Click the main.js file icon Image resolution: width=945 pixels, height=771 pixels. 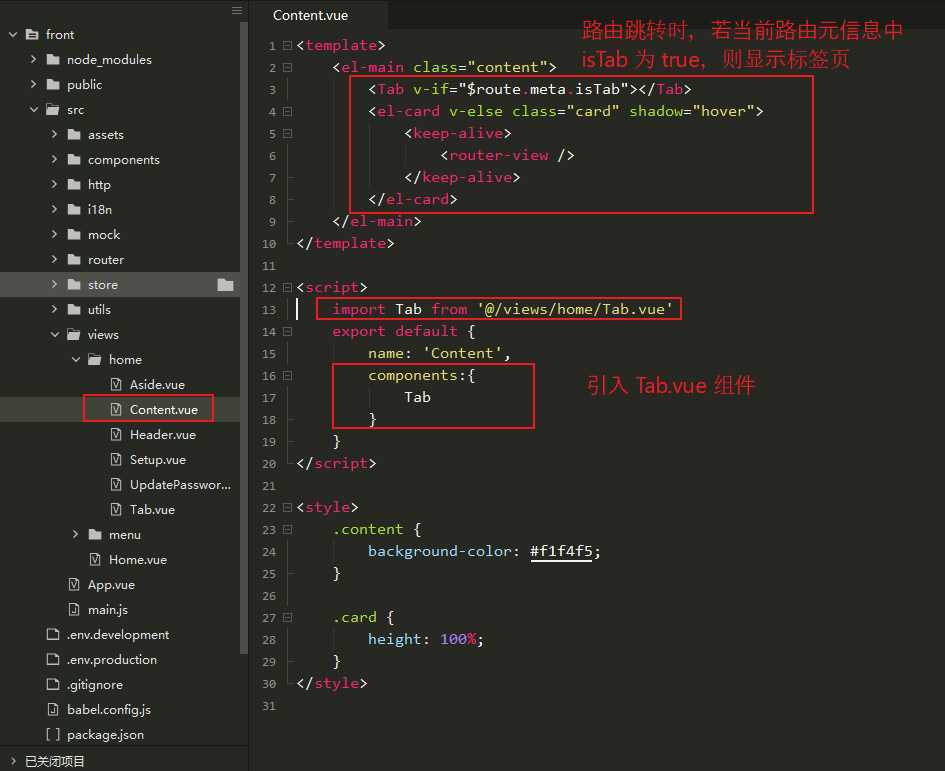point(74,609)
